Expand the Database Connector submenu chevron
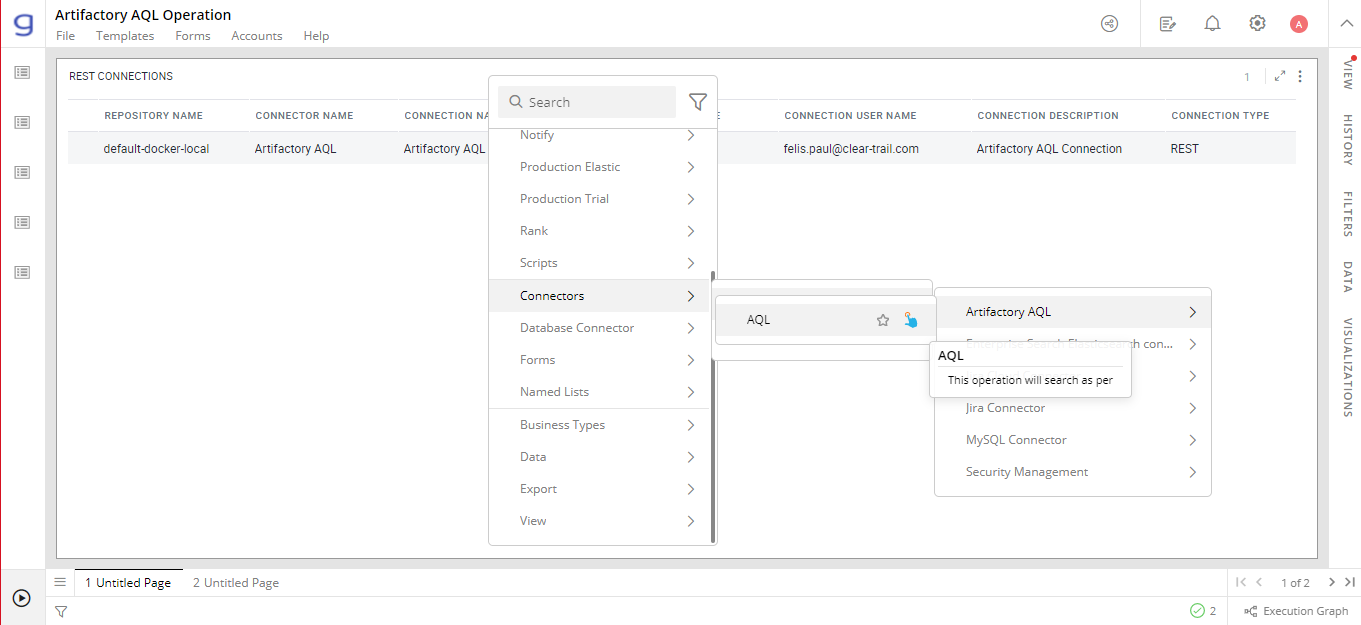The height and width of the screenshot is (625, 1361). 690,328
